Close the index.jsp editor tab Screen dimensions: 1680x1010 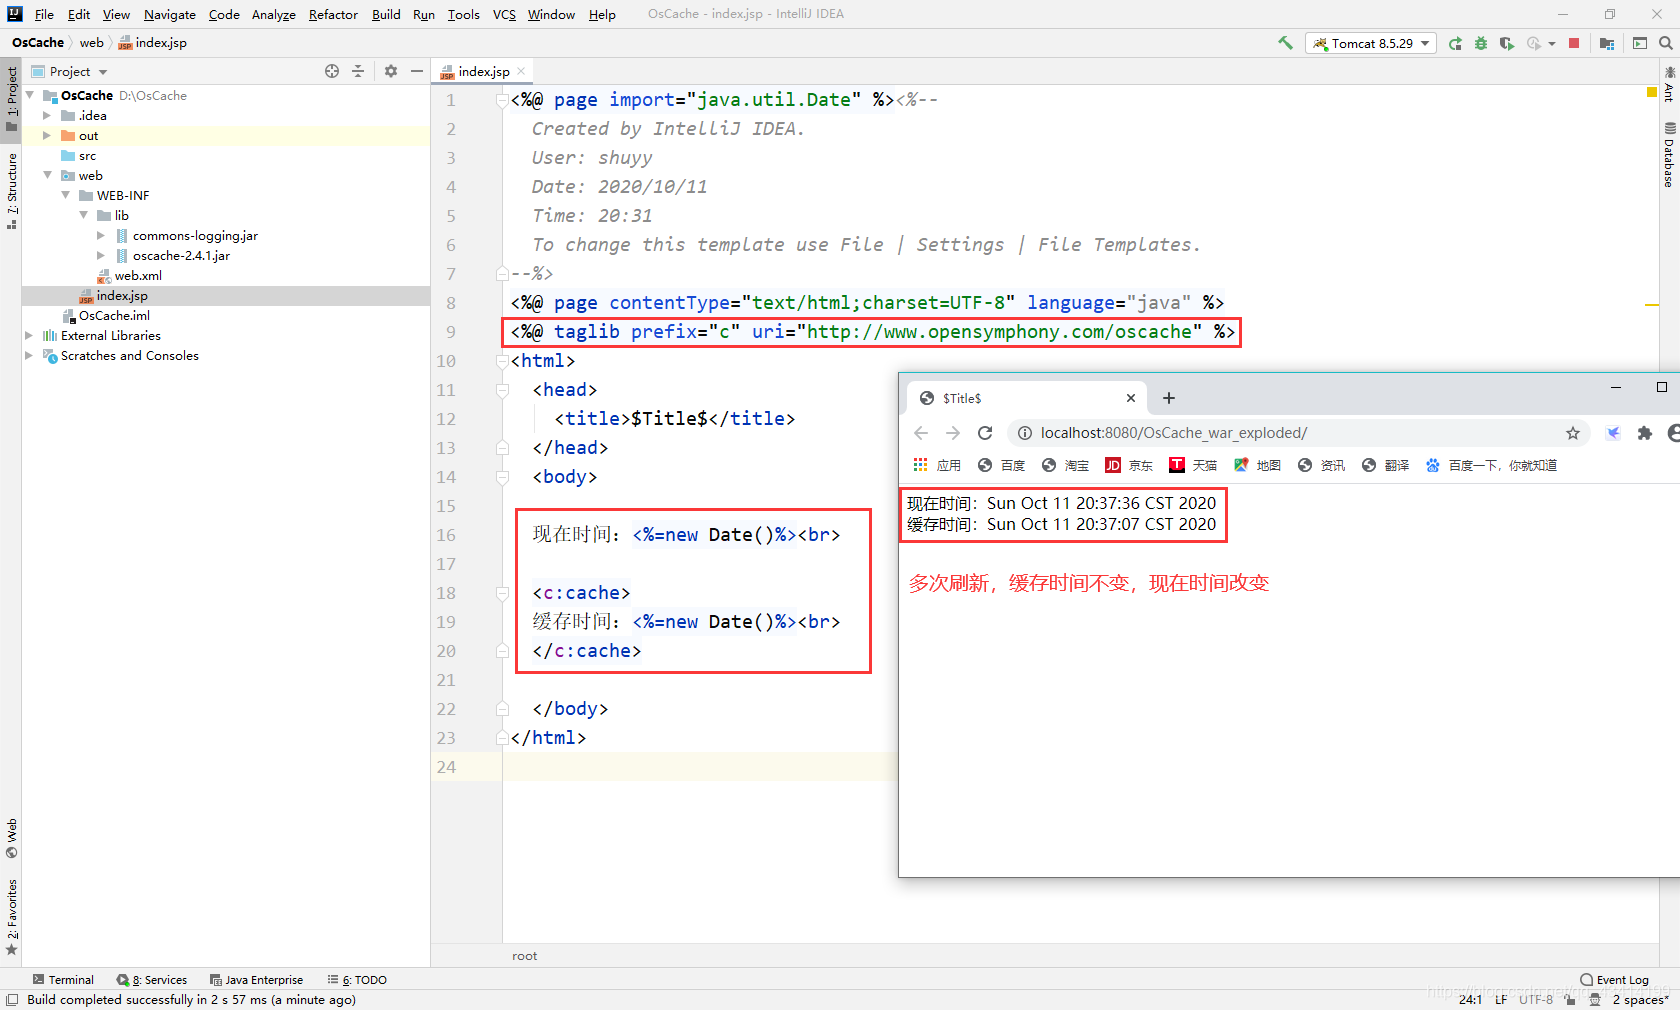(x=521, y=71)
